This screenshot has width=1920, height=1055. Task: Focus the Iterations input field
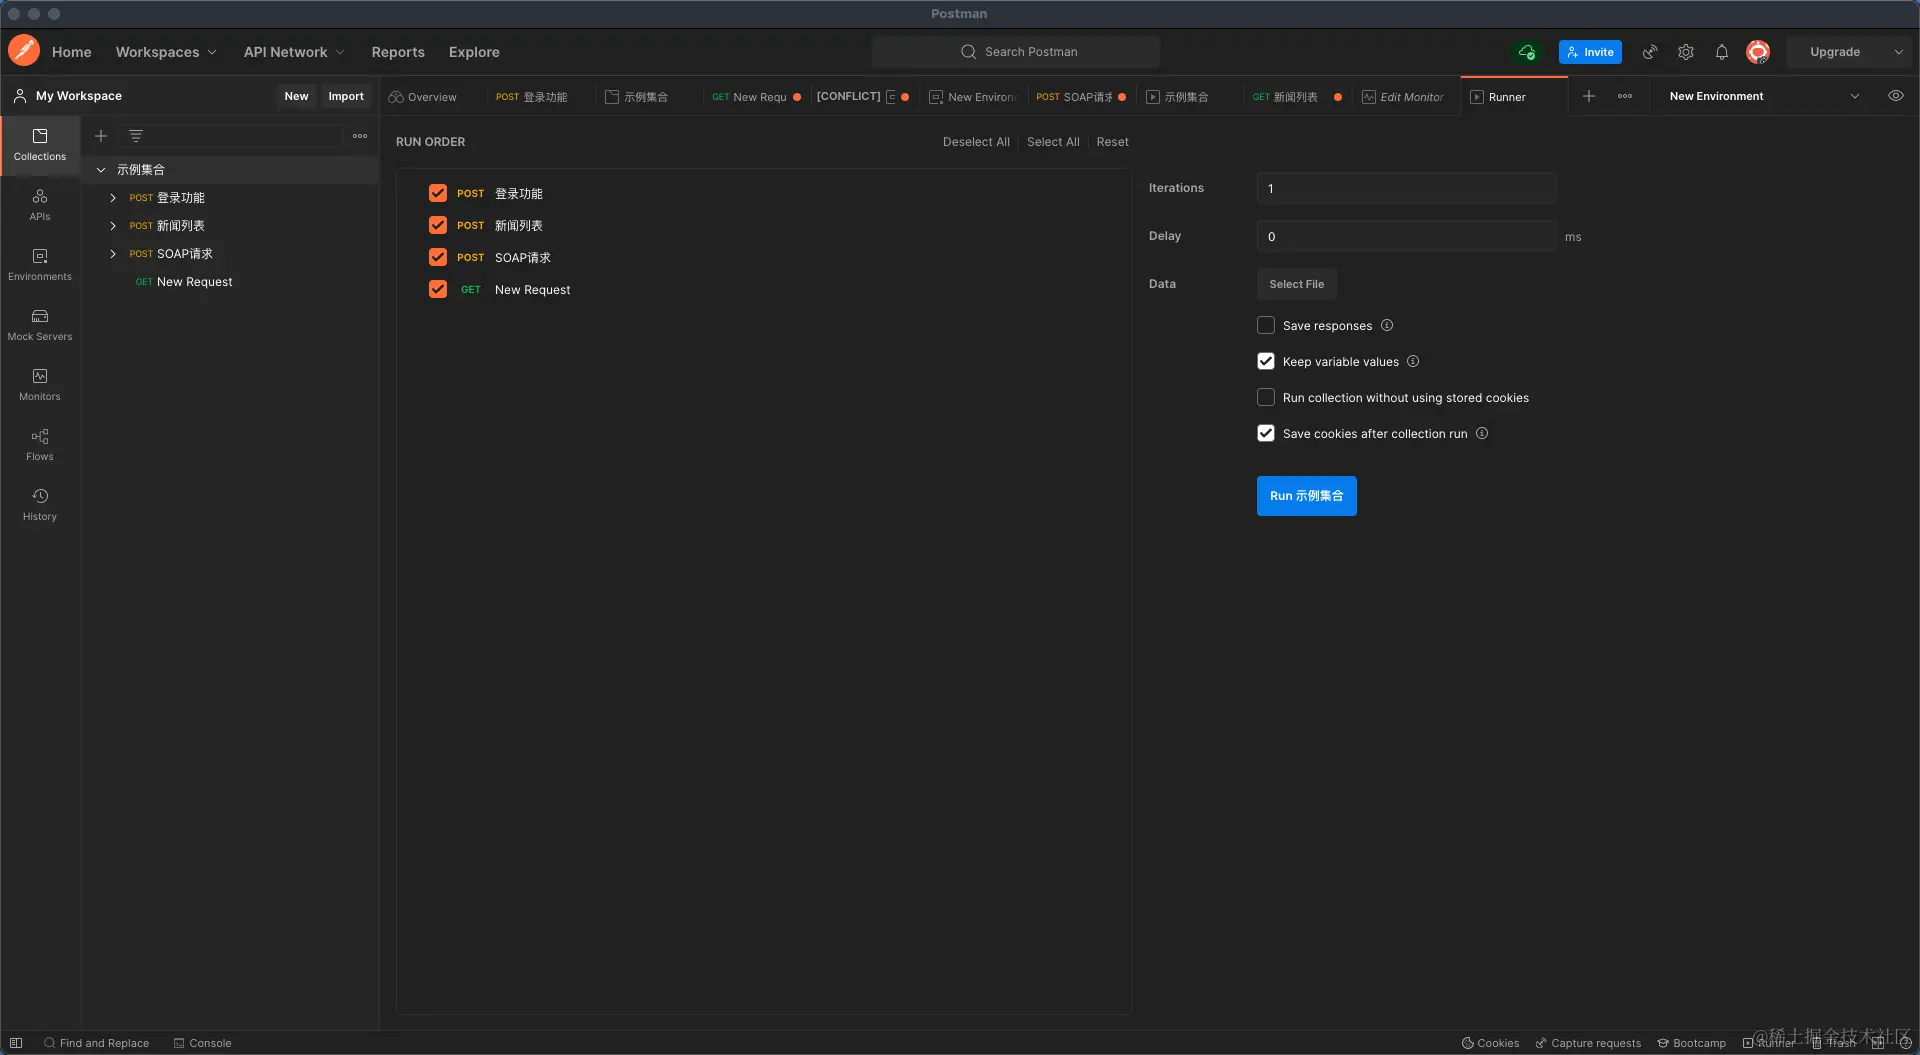(x=1406, y=188)
